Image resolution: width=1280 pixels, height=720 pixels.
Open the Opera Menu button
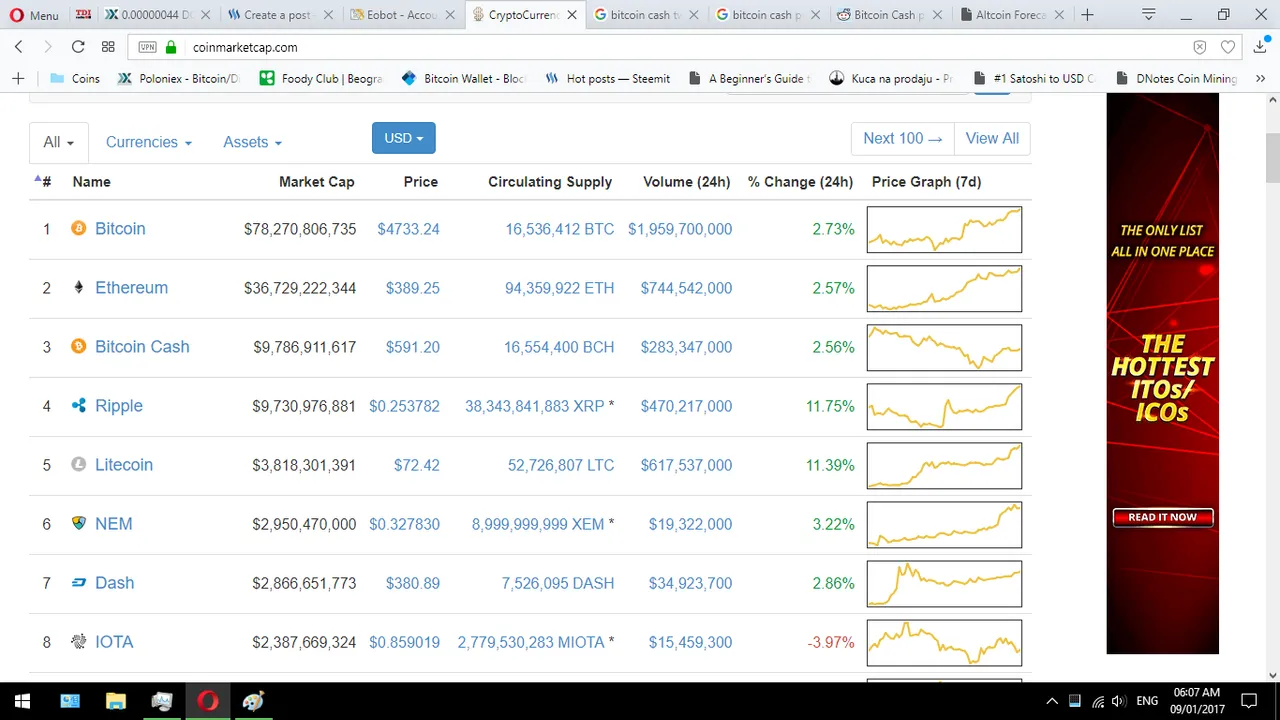(x=34, y=15)
